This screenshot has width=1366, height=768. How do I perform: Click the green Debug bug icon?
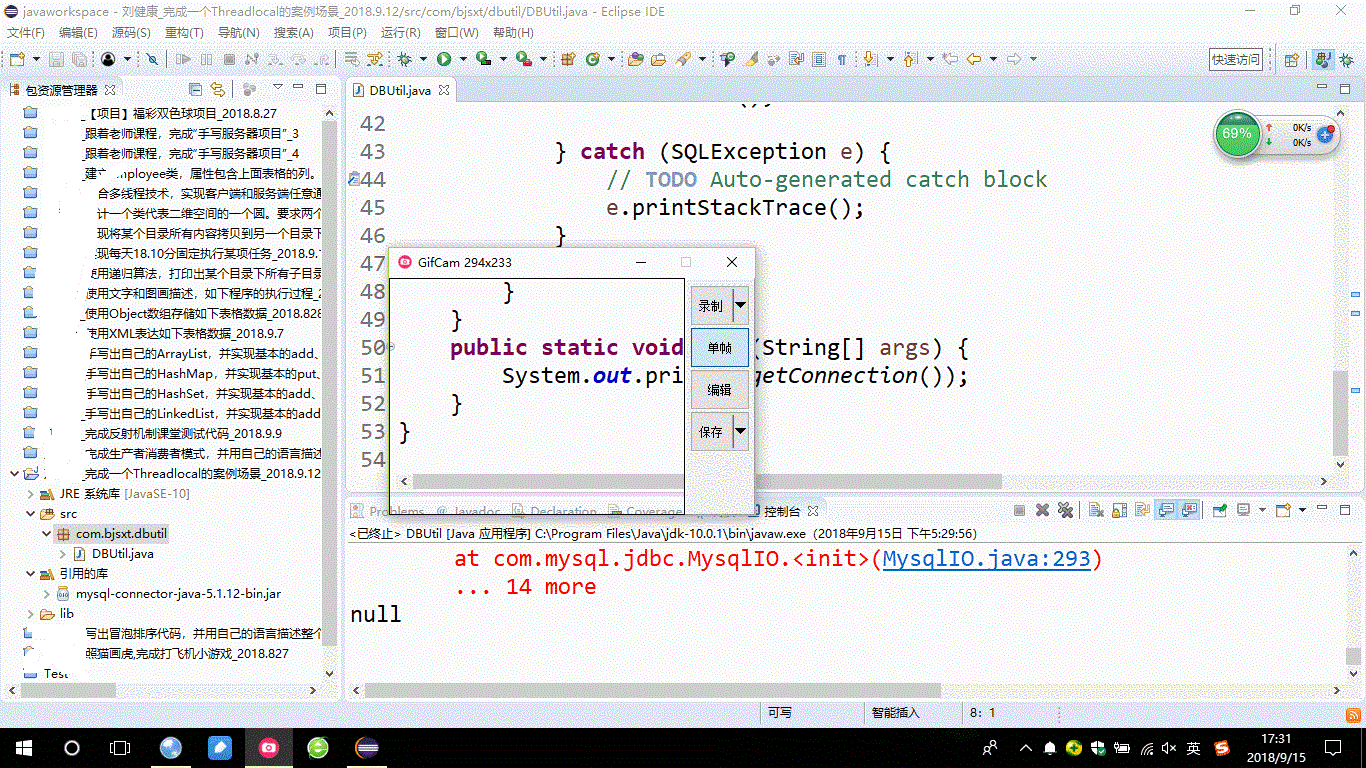pyautogui.click(x=404, y=59)
